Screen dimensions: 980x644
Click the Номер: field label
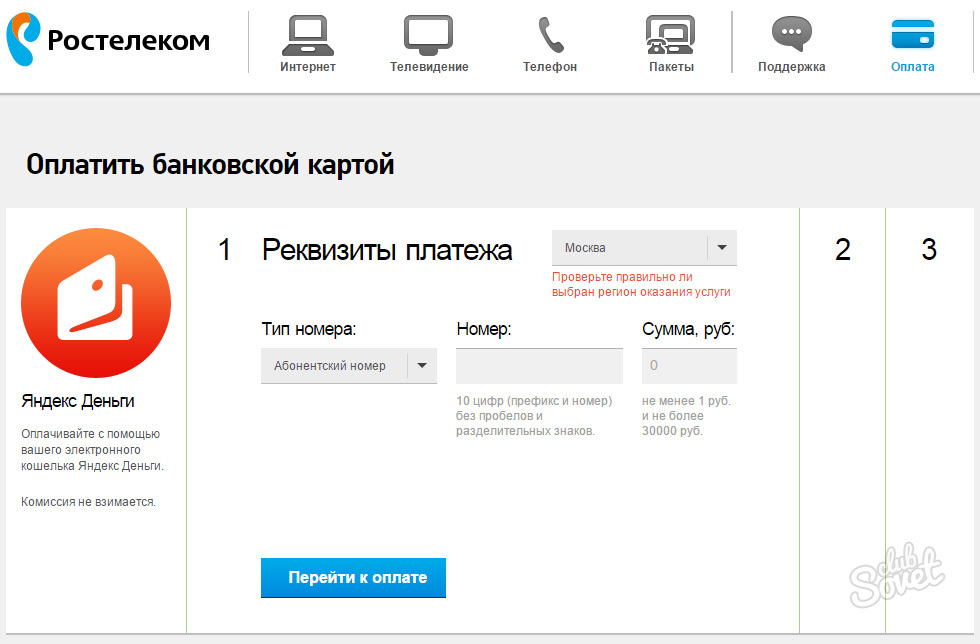click(x=484, y=330)
